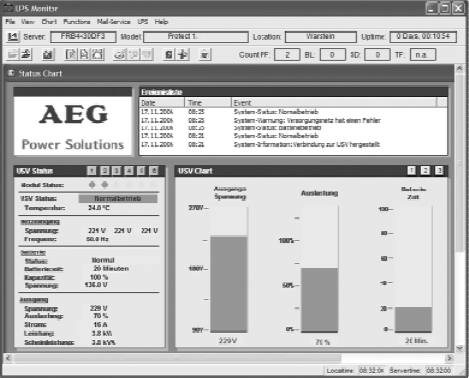Click the Event column header
This screenshot has width=469, height=378.
coord(334,103)
